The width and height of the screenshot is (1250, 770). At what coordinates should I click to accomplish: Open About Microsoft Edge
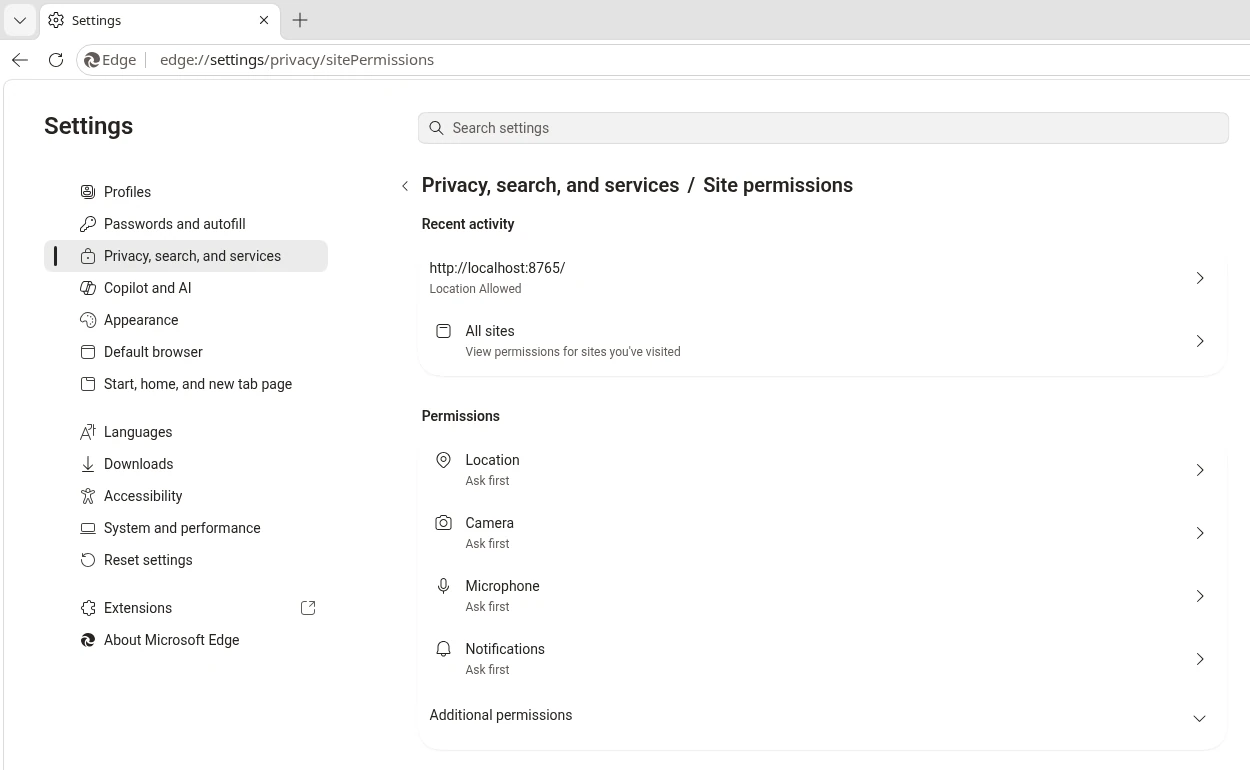pyautogui.click(x=186, y=640)
